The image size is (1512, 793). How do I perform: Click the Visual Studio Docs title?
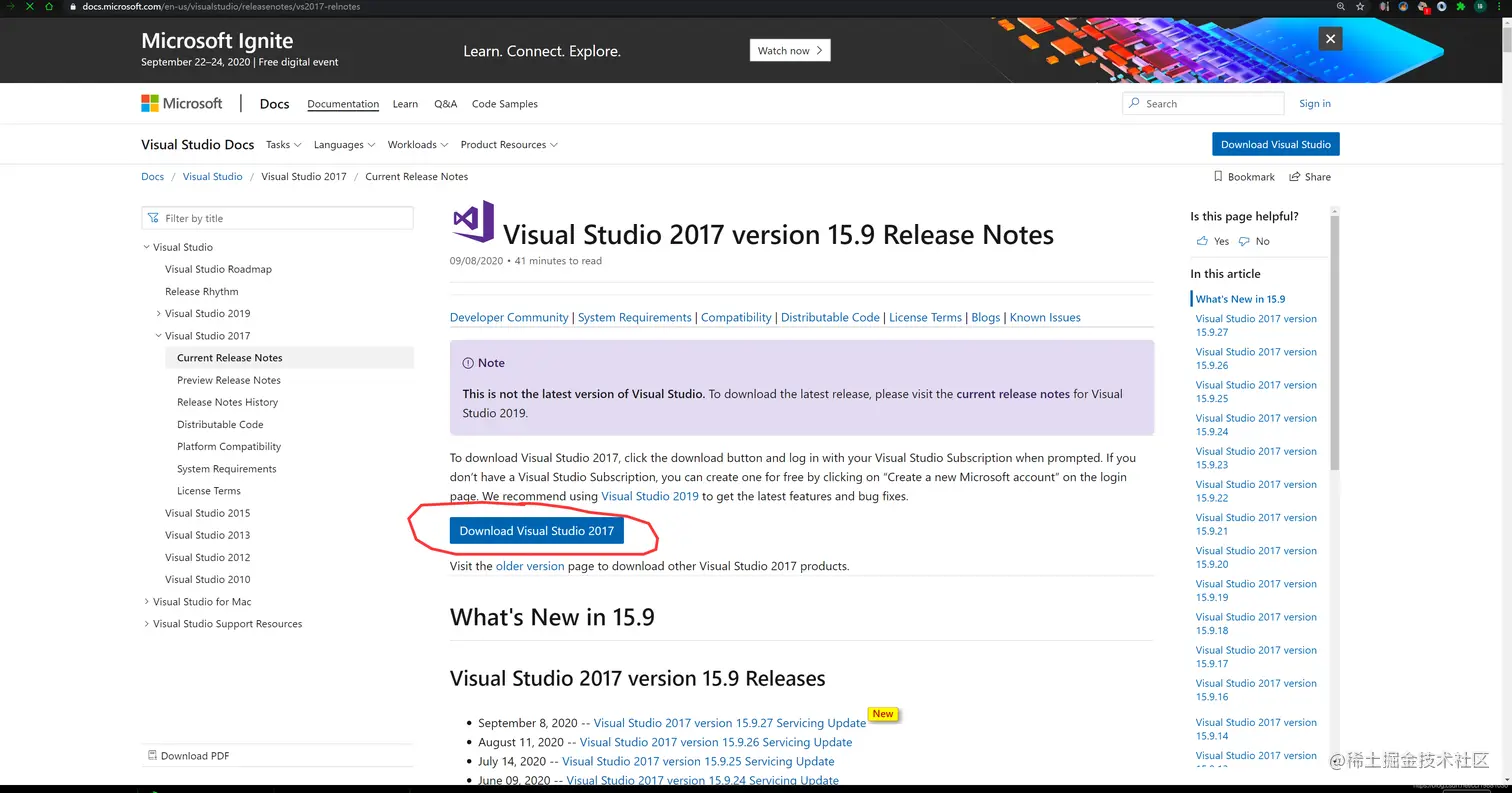tap(198, 144)
